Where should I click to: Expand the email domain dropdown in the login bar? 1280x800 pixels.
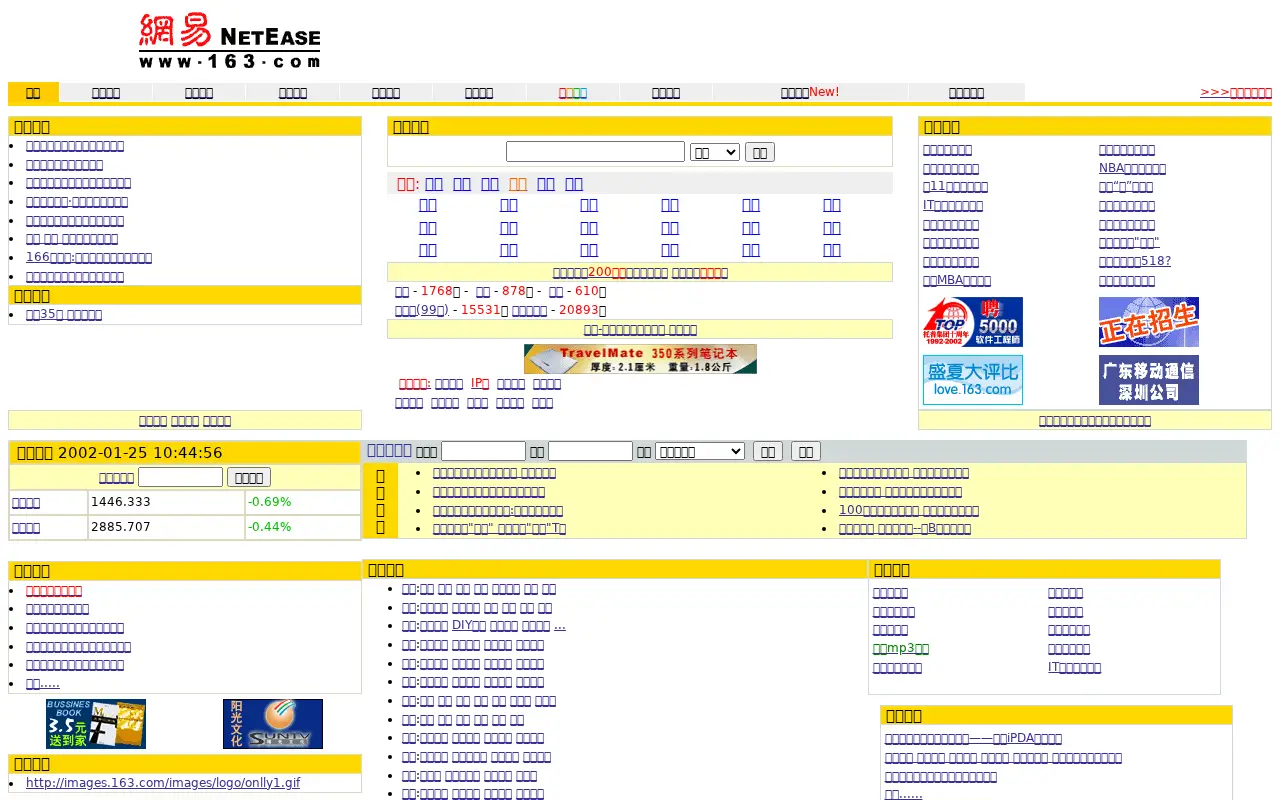pyautogui.click(x=700, y=451)
